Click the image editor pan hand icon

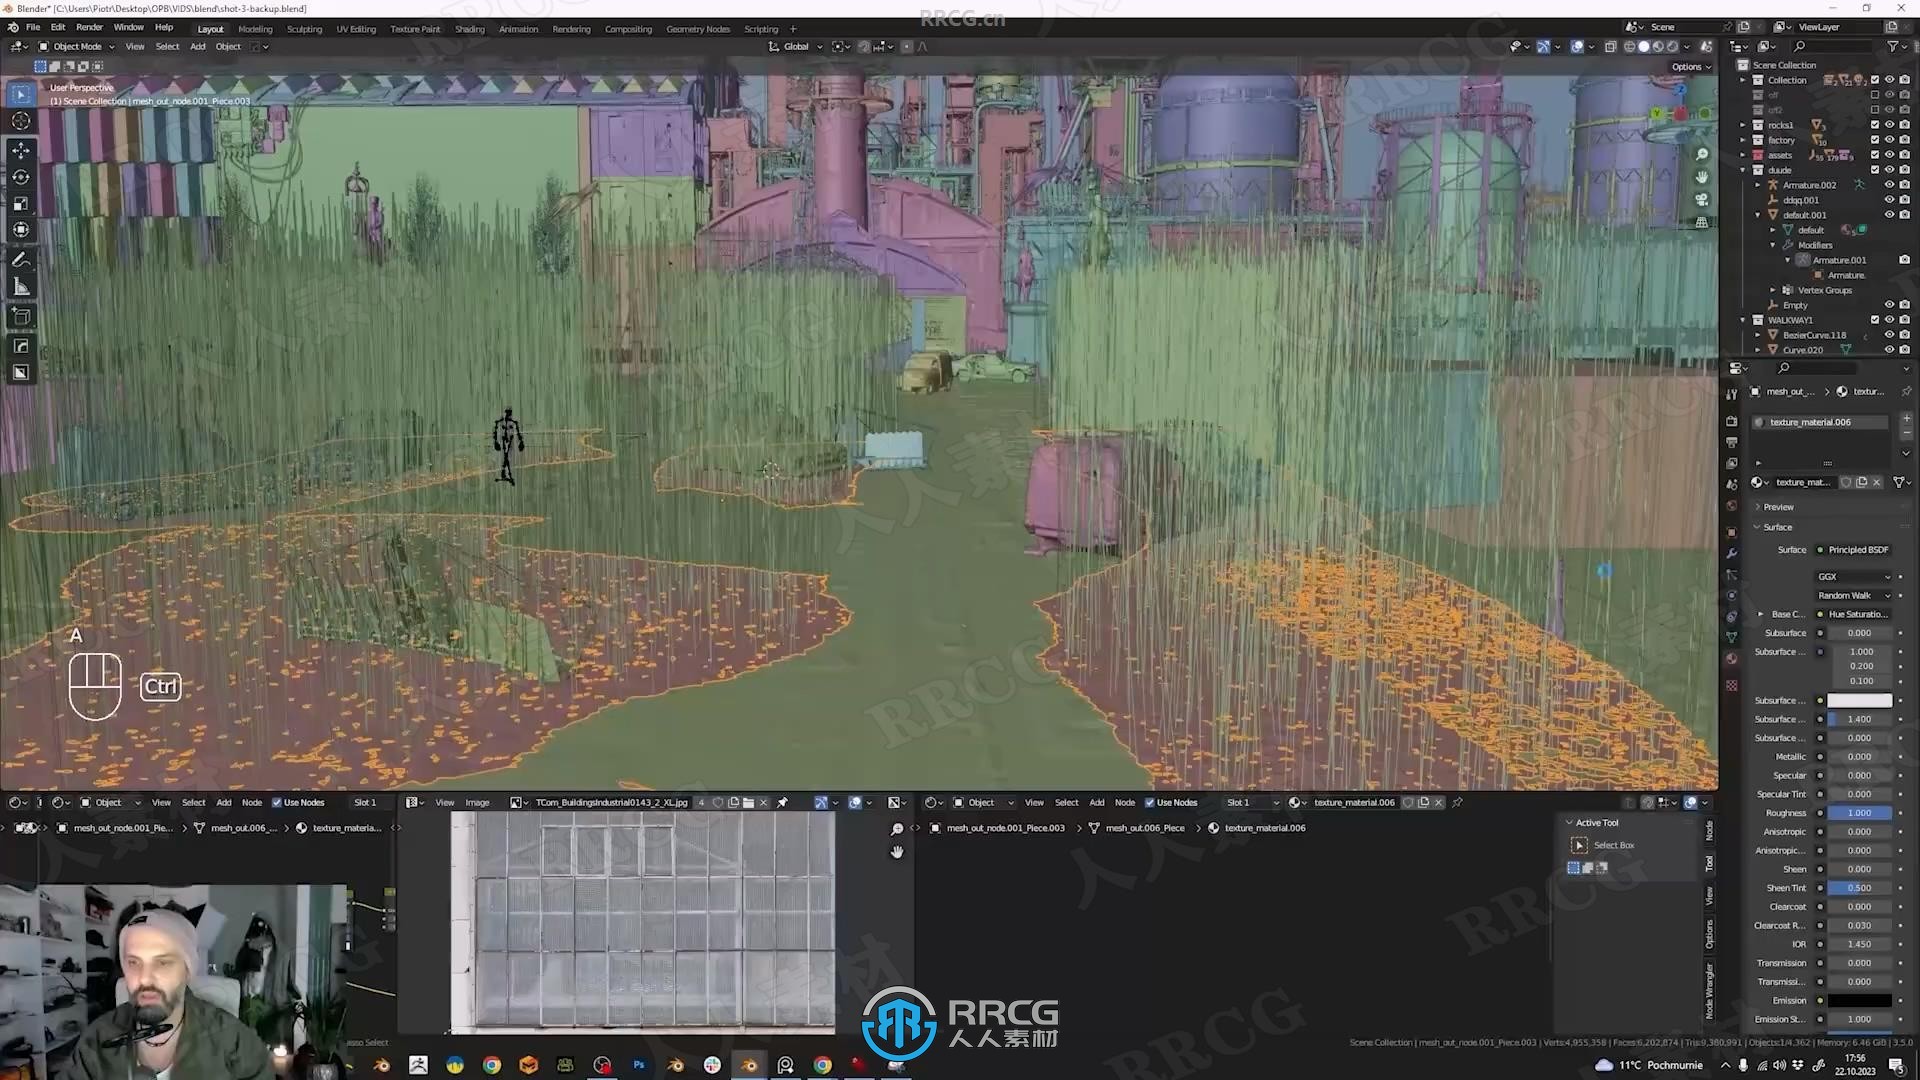coord(897,852)
